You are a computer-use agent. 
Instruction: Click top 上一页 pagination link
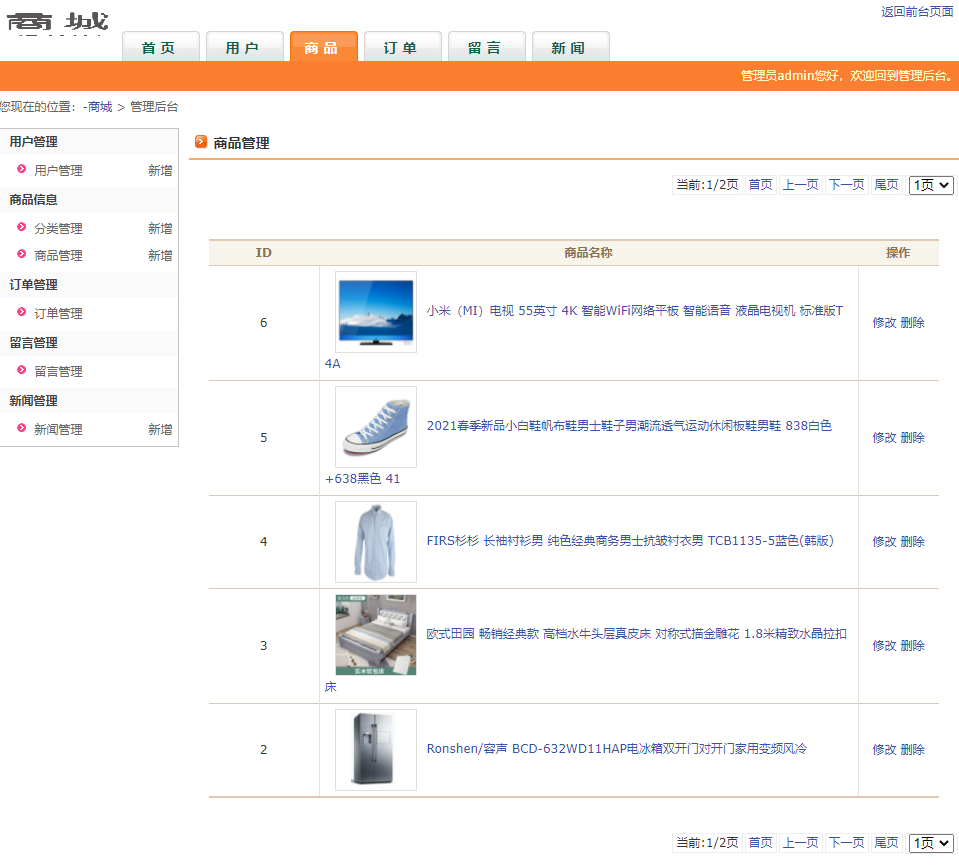(x=801, y=185)
